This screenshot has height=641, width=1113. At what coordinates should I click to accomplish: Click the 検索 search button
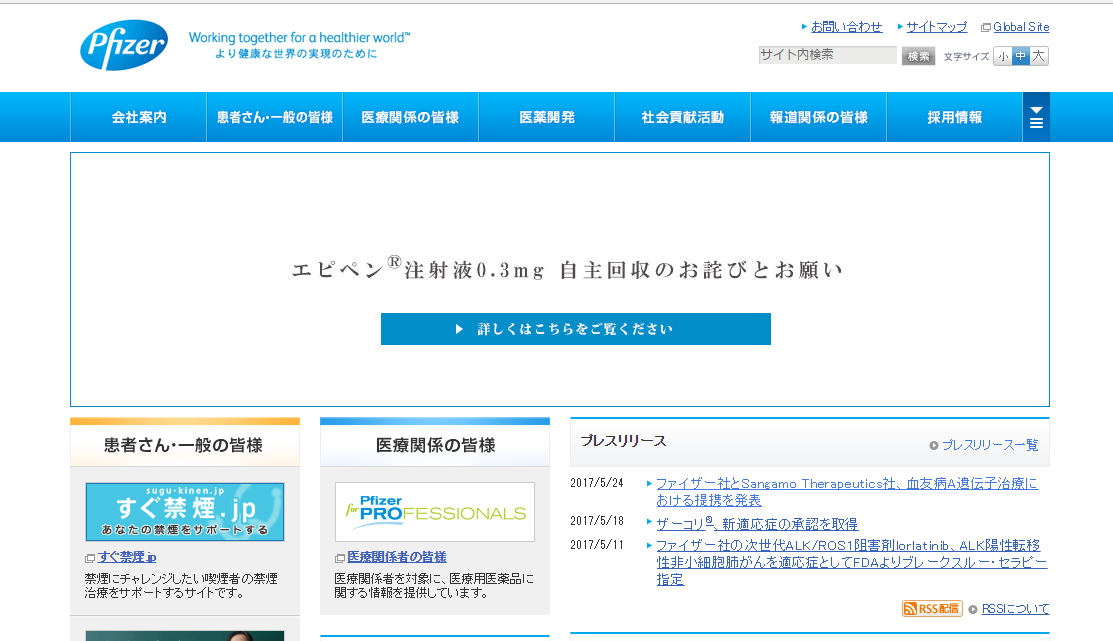[x=918, y=56]
